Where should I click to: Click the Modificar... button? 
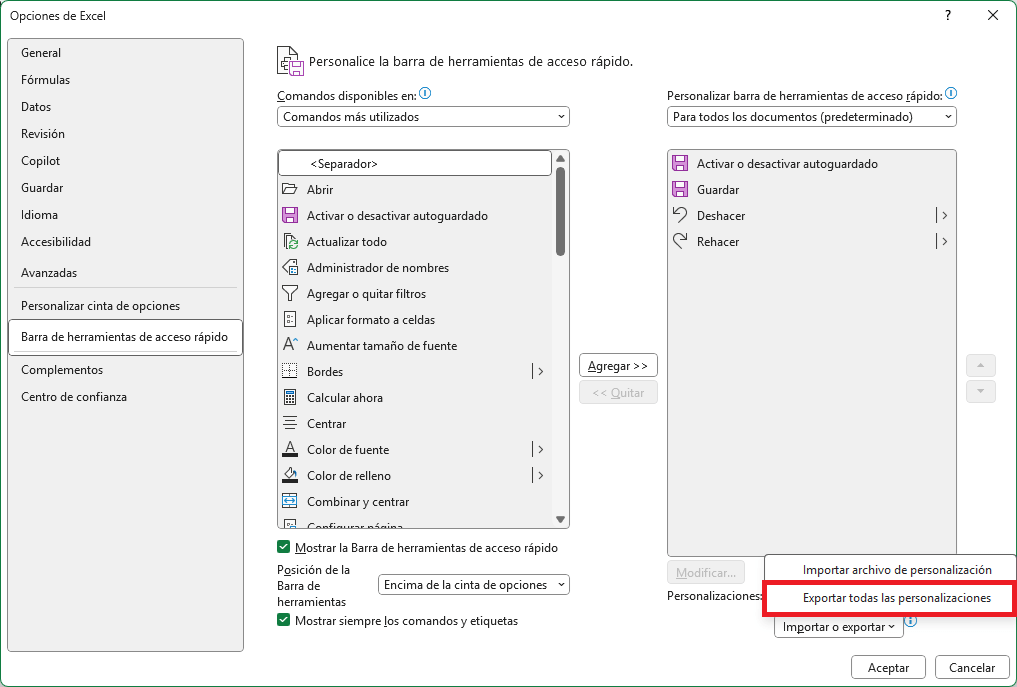(x=706, y=572)
